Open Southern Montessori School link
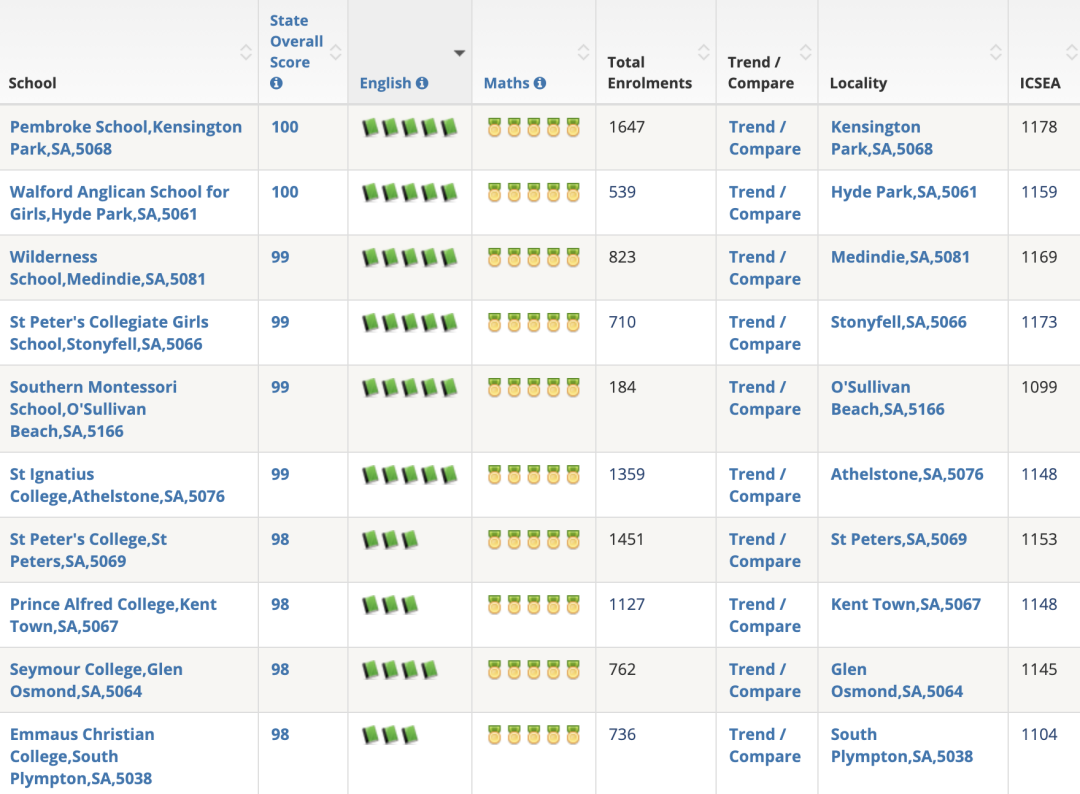Viewport: 1080px width, 794px height. pos(93,409)
